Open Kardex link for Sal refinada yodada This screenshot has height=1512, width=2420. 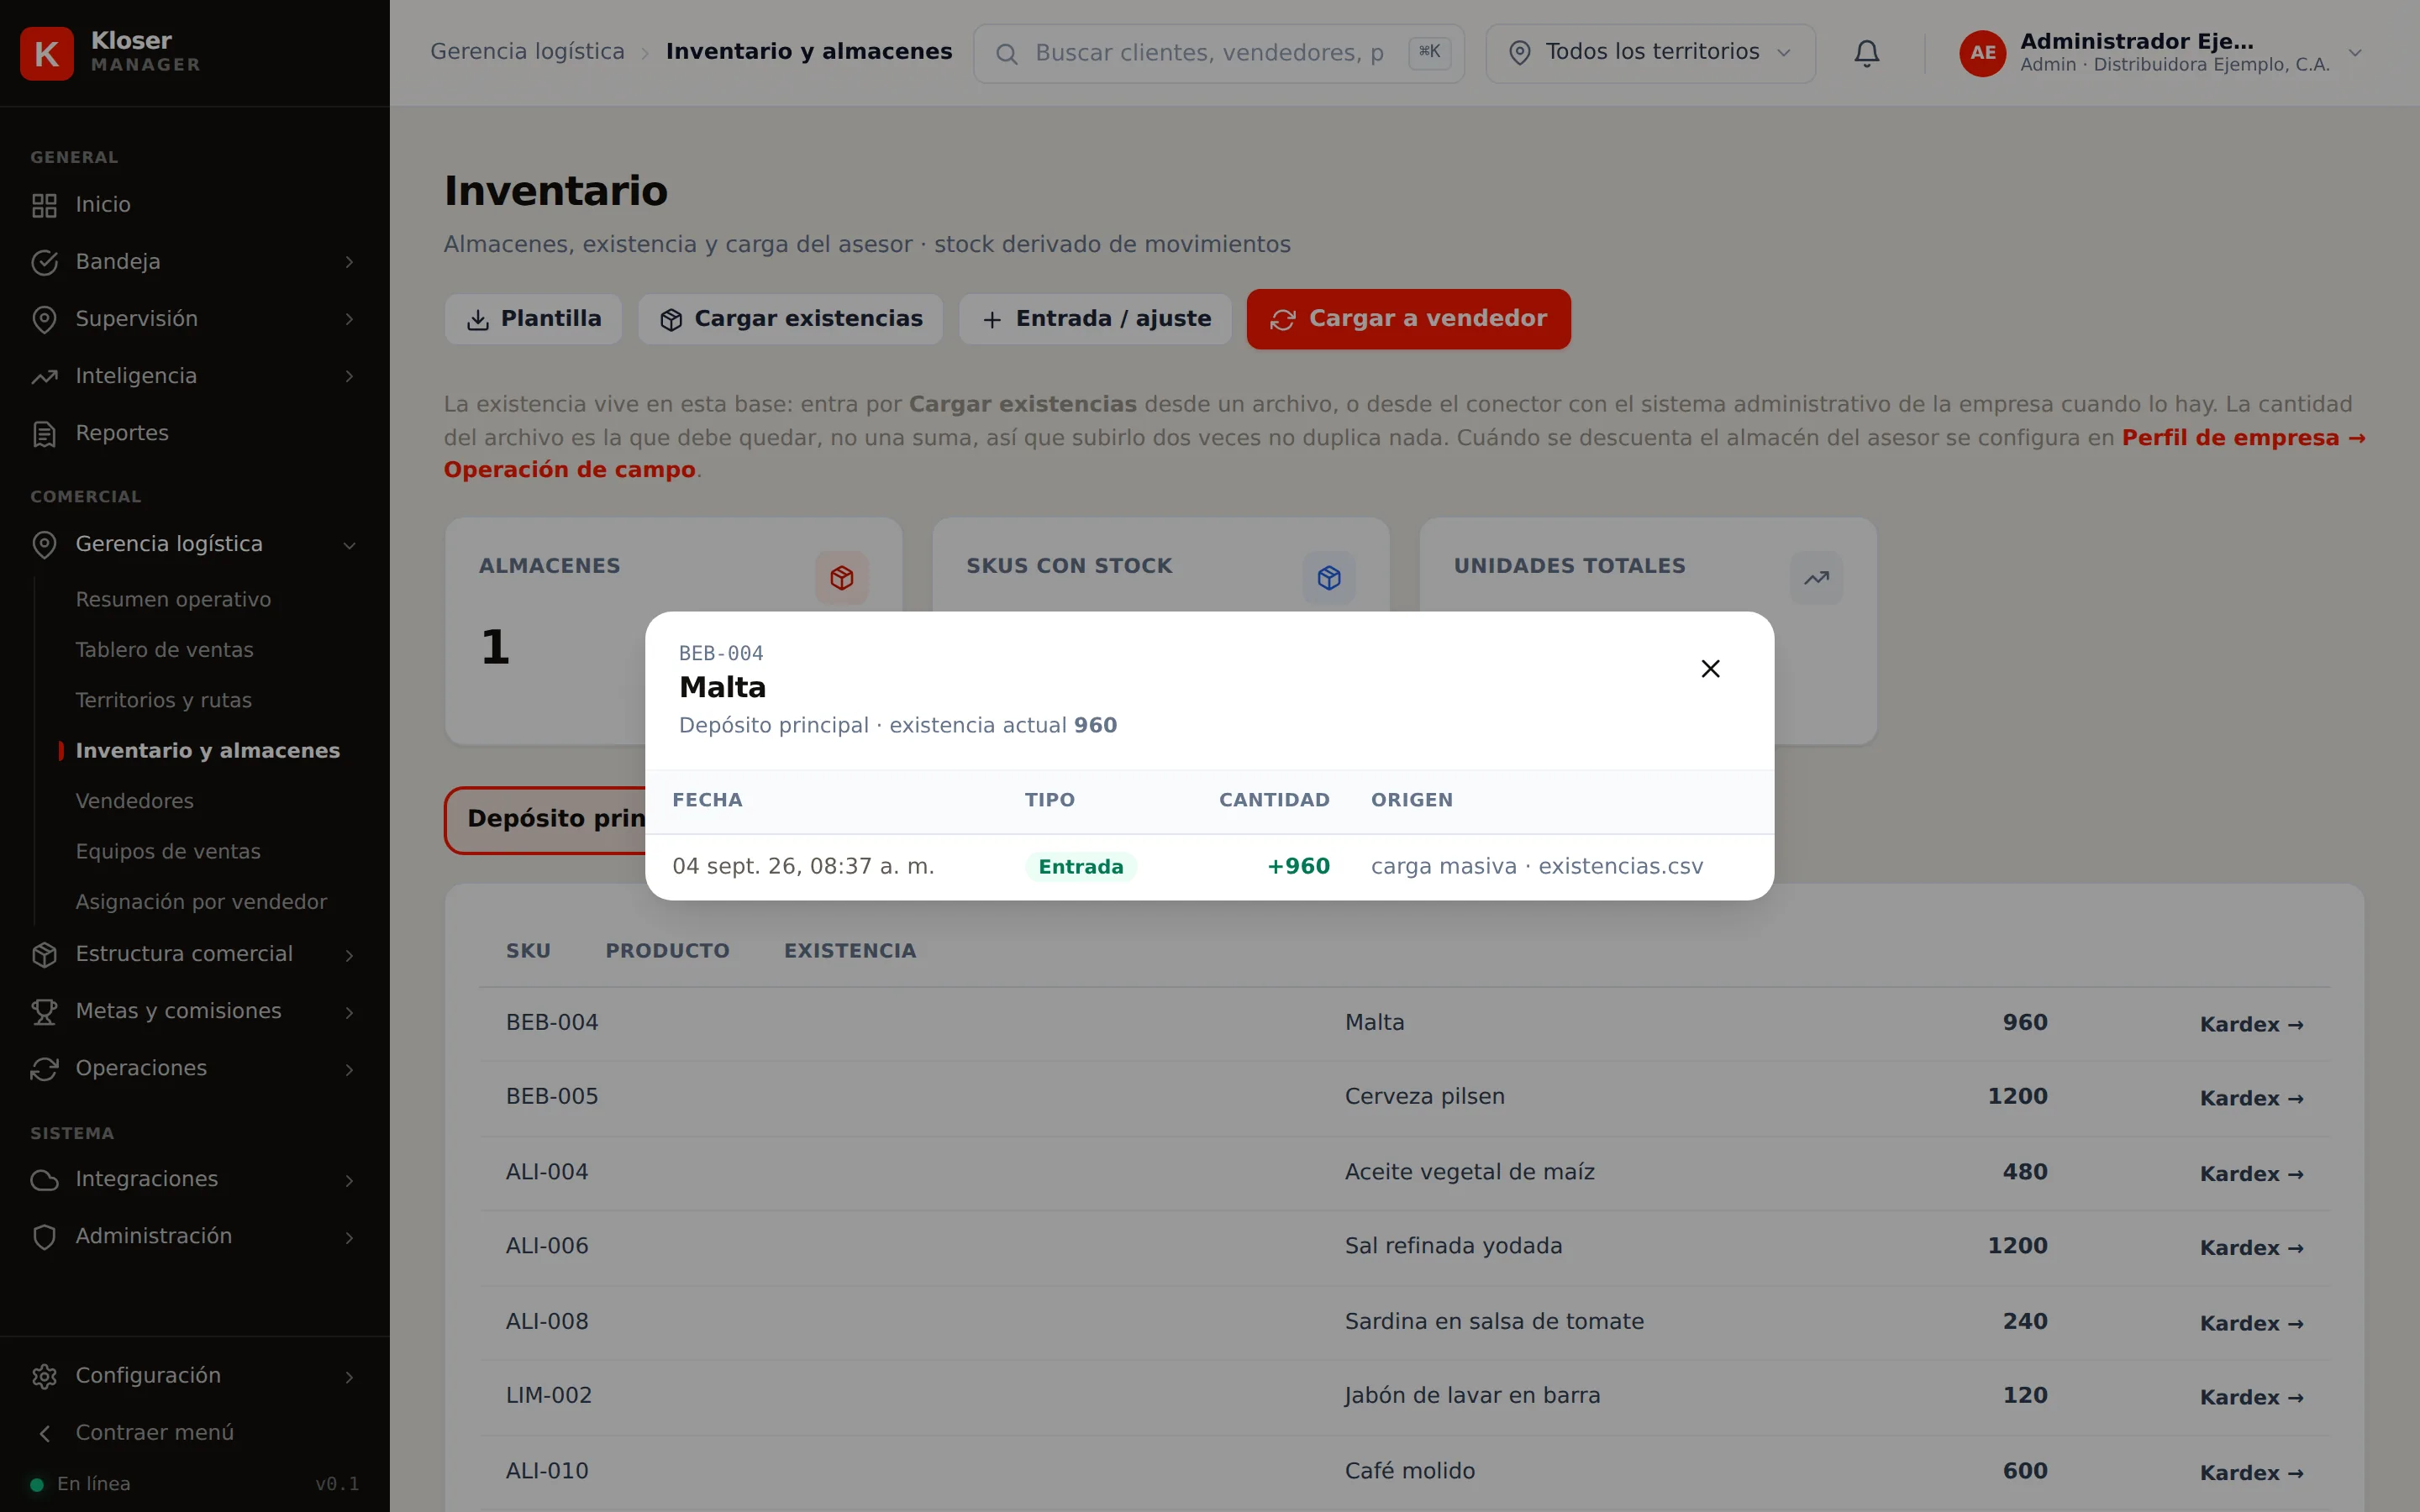click(x=2251, y=1248)
